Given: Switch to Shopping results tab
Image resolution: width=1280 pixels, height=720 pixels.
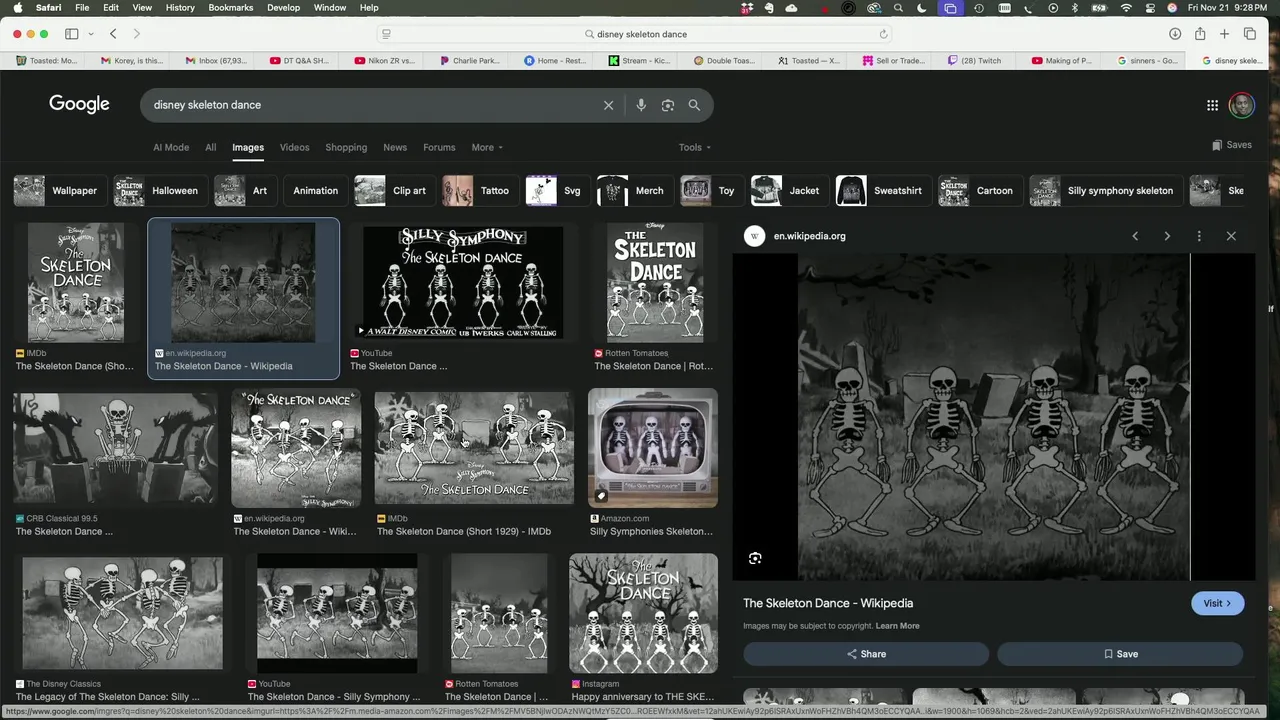Looking at the screenshot, I should click(346, 147).
